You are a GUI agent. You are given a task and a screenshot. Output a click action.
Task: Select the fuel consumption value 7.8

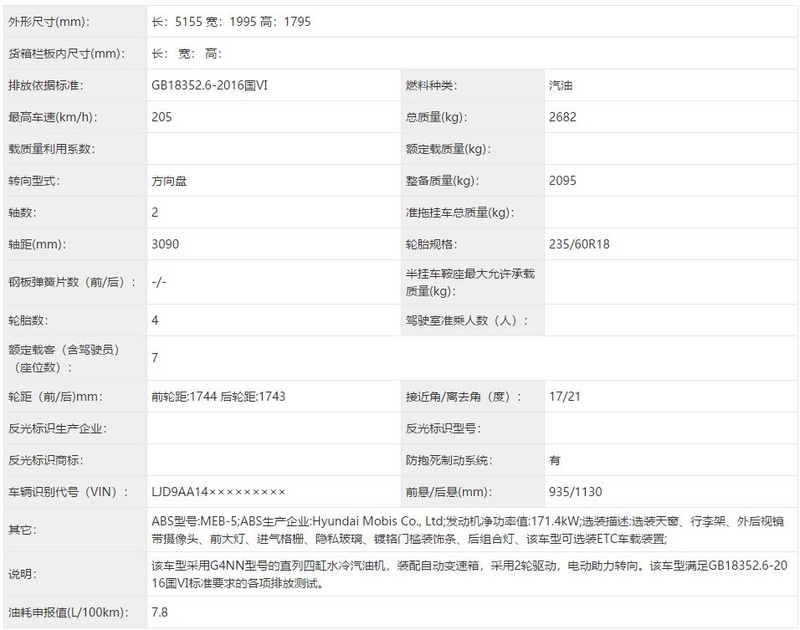click(x=160, y=613)
